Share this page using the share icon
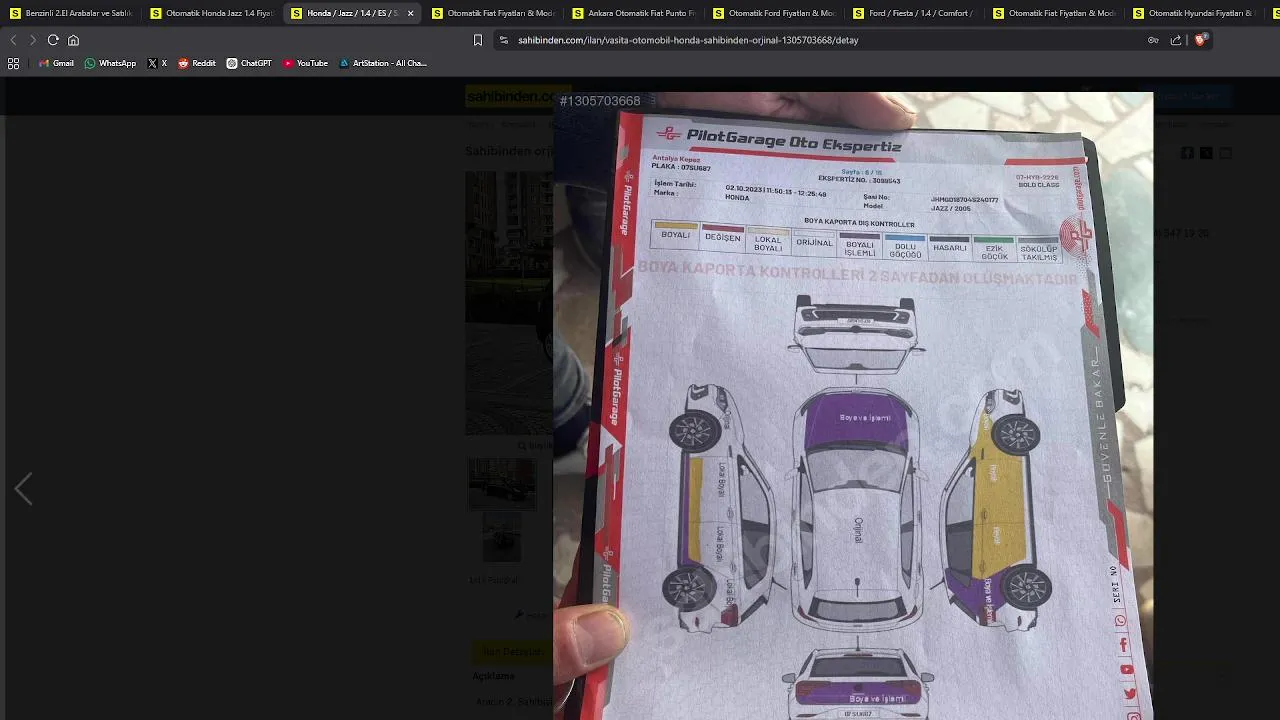The height and width of the screenshot is (720, 1280). [x=1176, y=40]
